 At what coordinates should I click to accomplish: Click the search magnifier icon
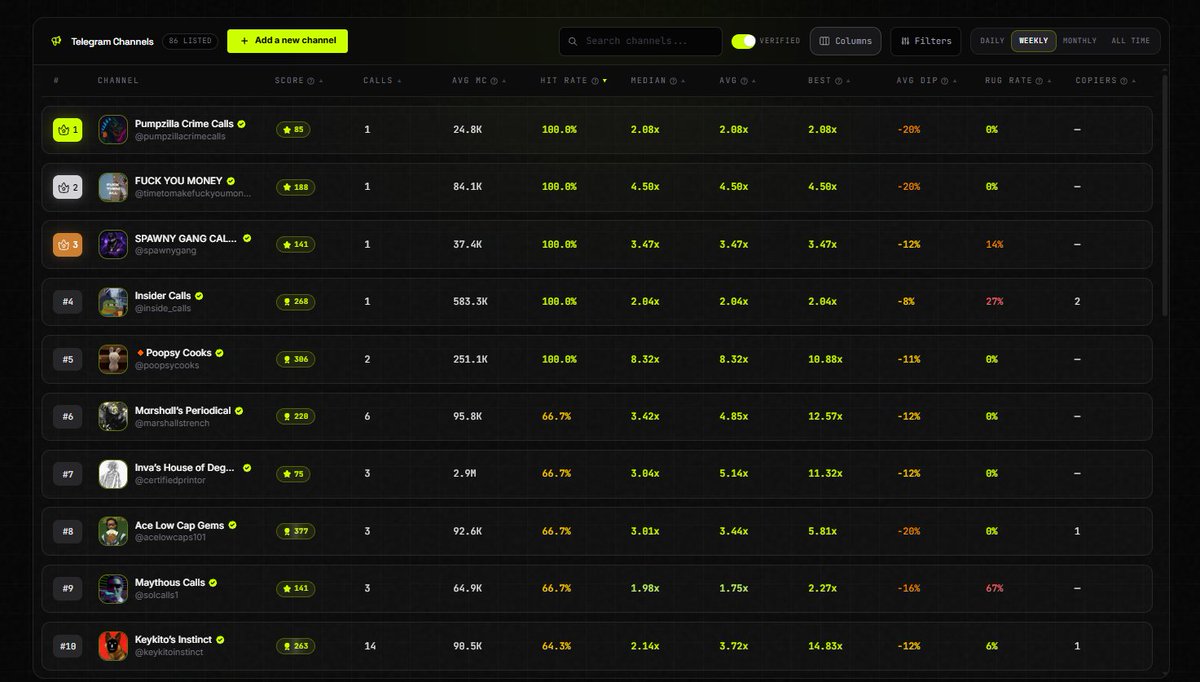[573, 42]
